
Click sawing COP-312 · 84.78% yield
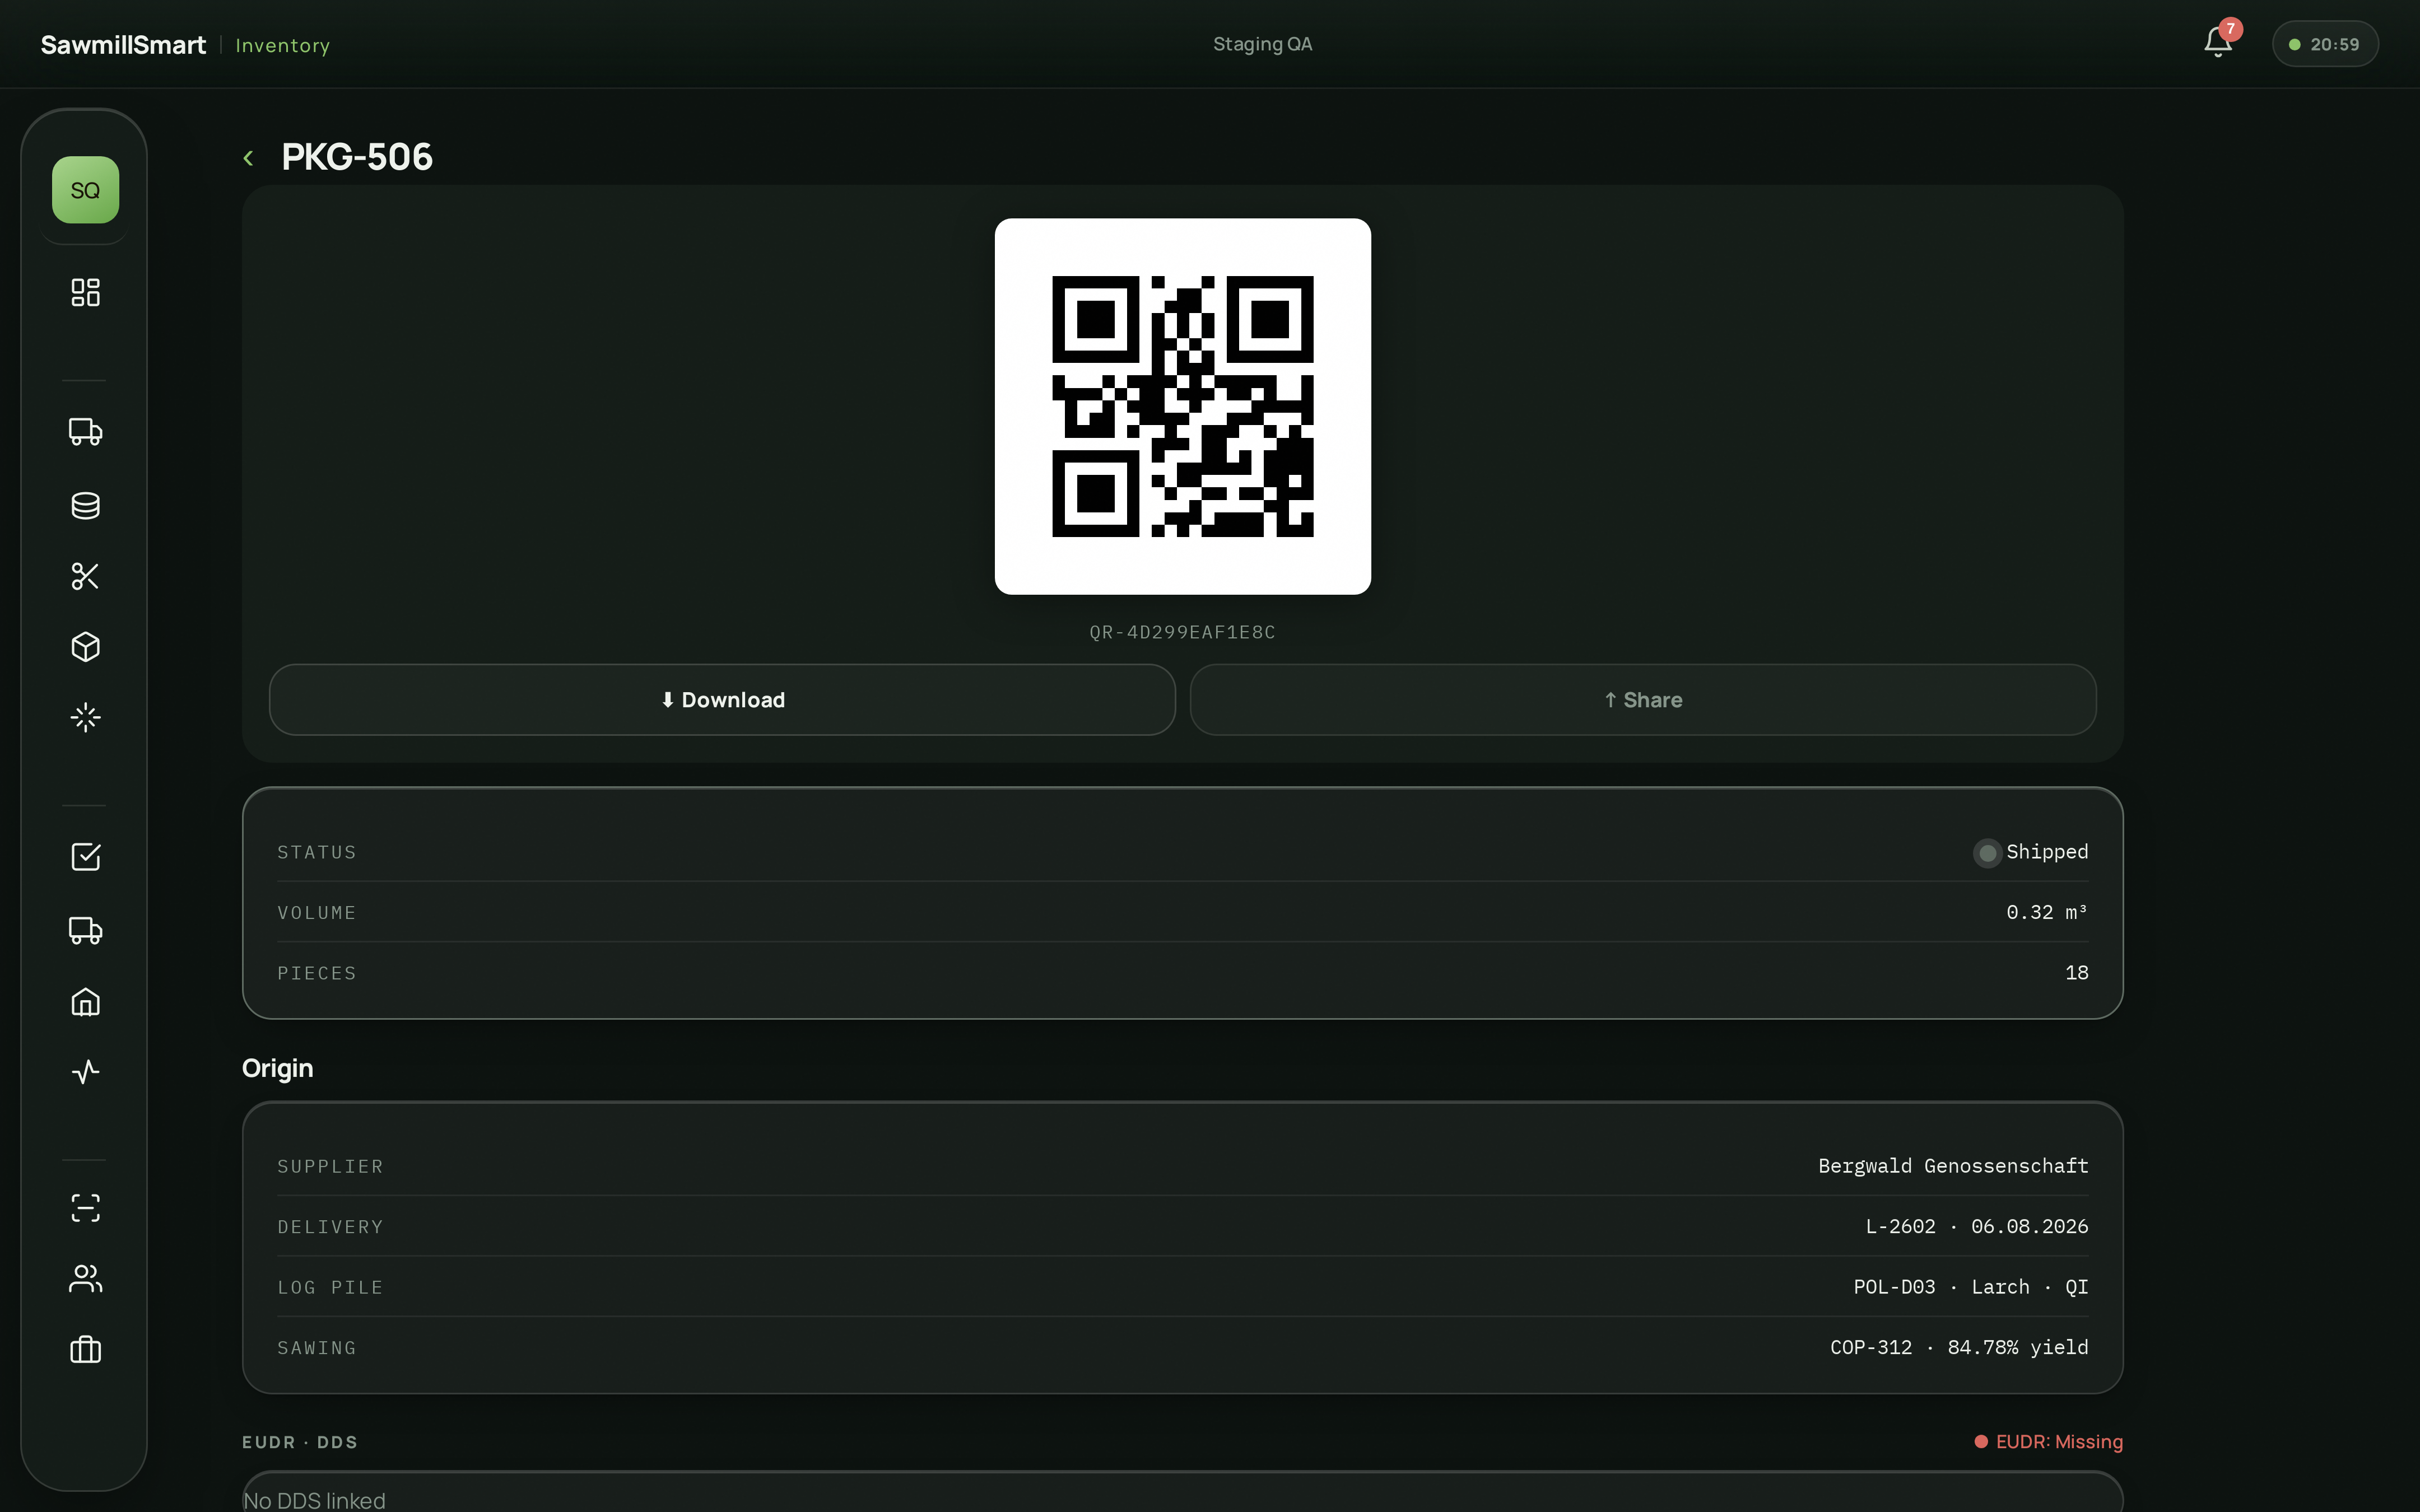[1959, 1348]
